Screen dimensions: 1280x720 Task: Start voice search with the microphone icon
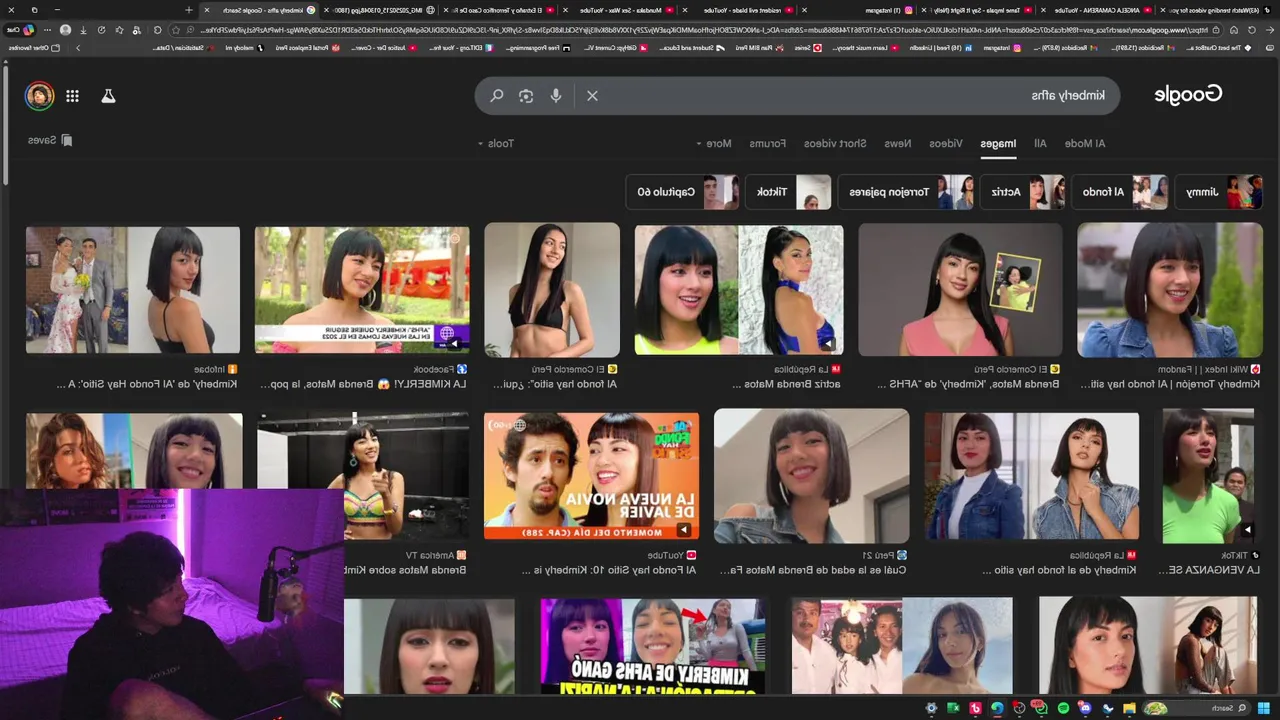tap(556, 96)
